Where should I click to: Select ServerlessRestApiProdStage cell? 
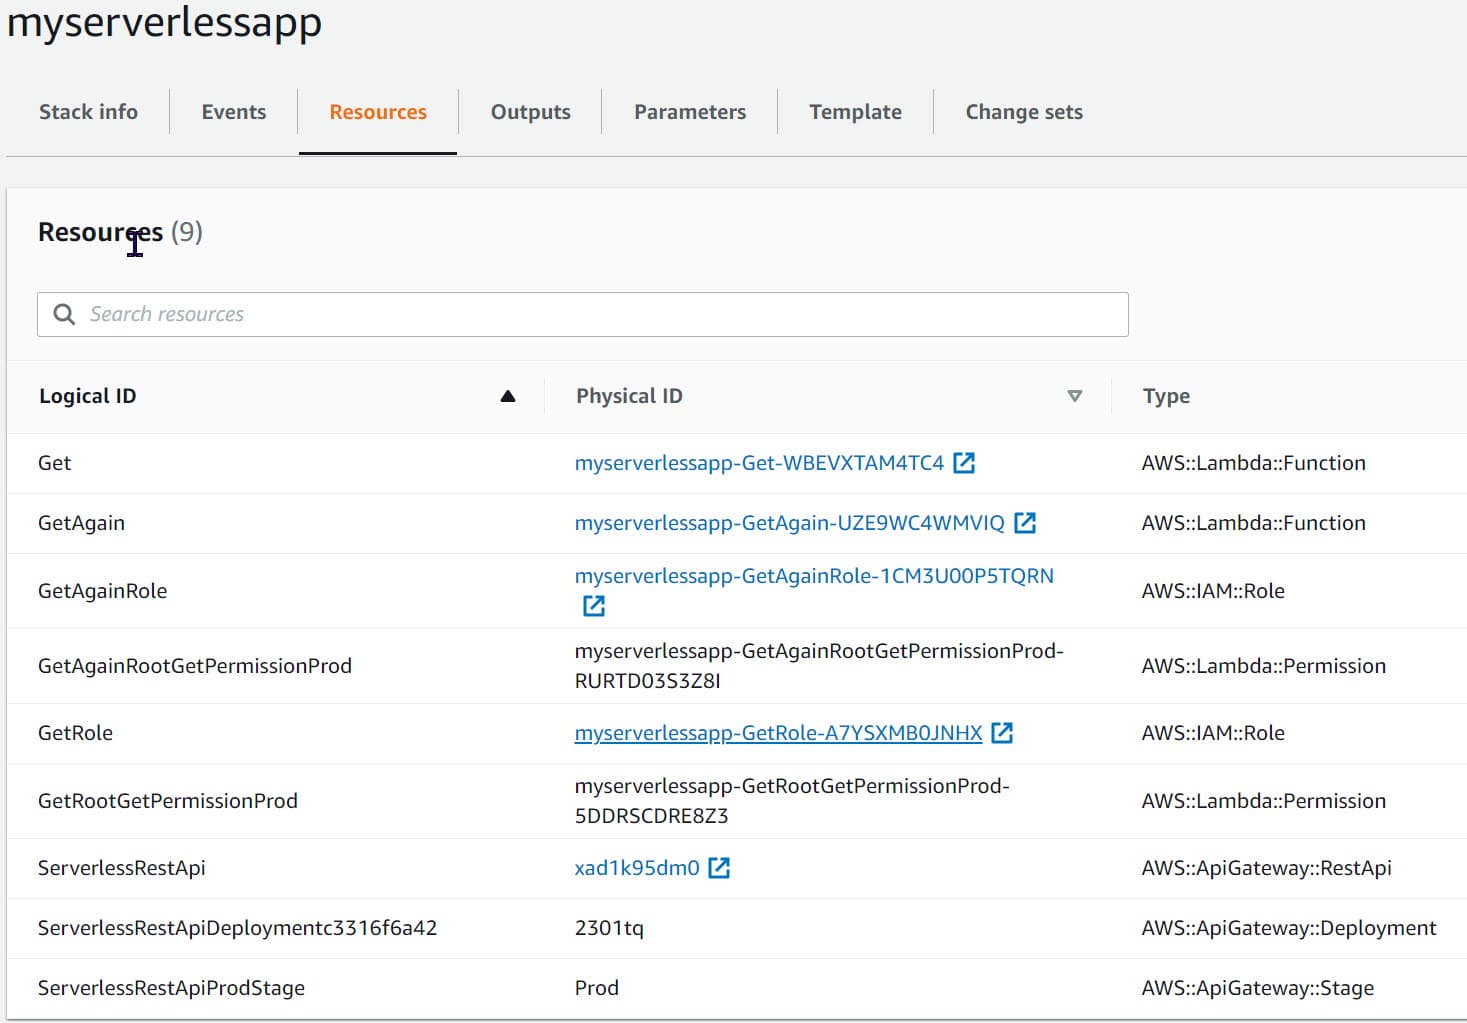click(171, 988)
